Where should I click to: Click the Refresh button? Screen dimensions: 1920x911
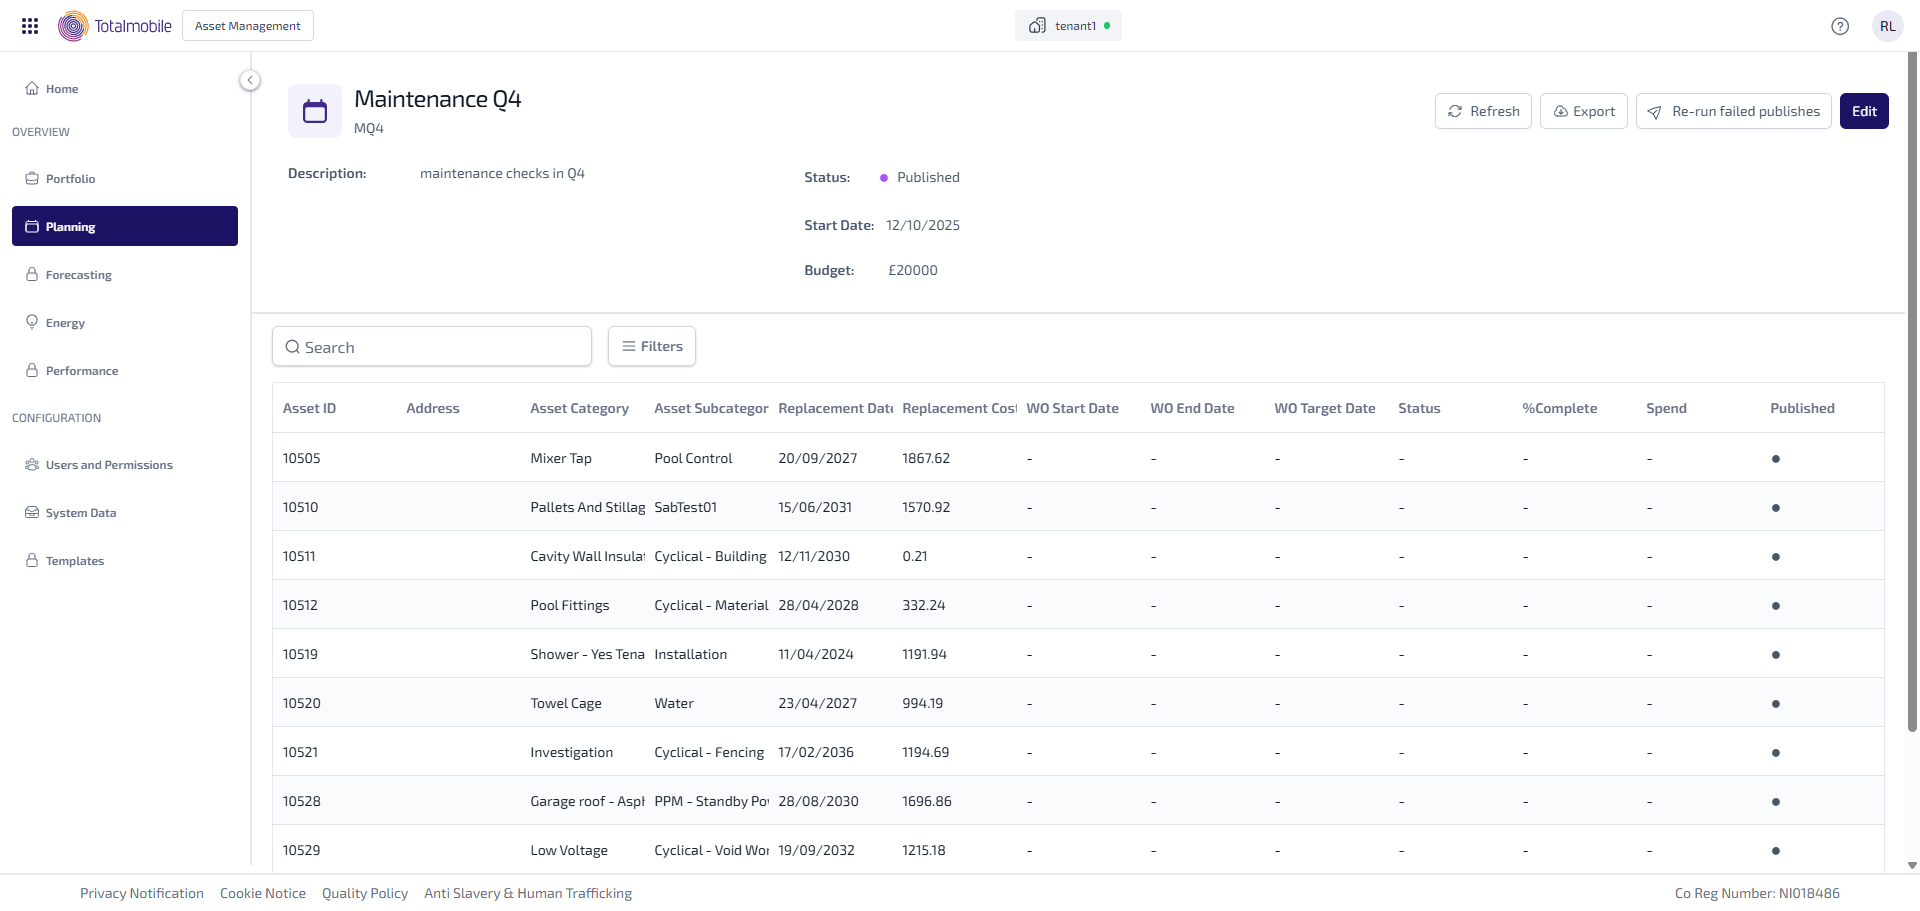tap(1483, 111)
